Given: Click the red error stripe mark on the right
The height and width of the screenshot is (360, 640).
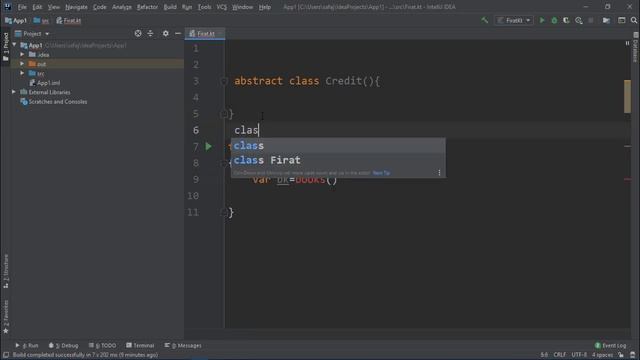Looking at the screenshot, I should coord(628,179).
